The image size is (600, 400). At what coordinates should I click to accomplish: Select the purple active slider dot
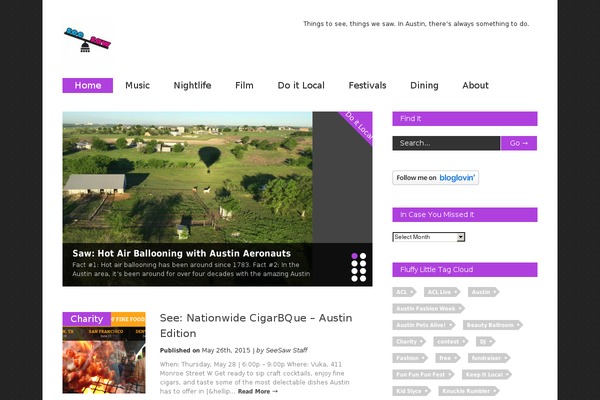pos(354,256)
